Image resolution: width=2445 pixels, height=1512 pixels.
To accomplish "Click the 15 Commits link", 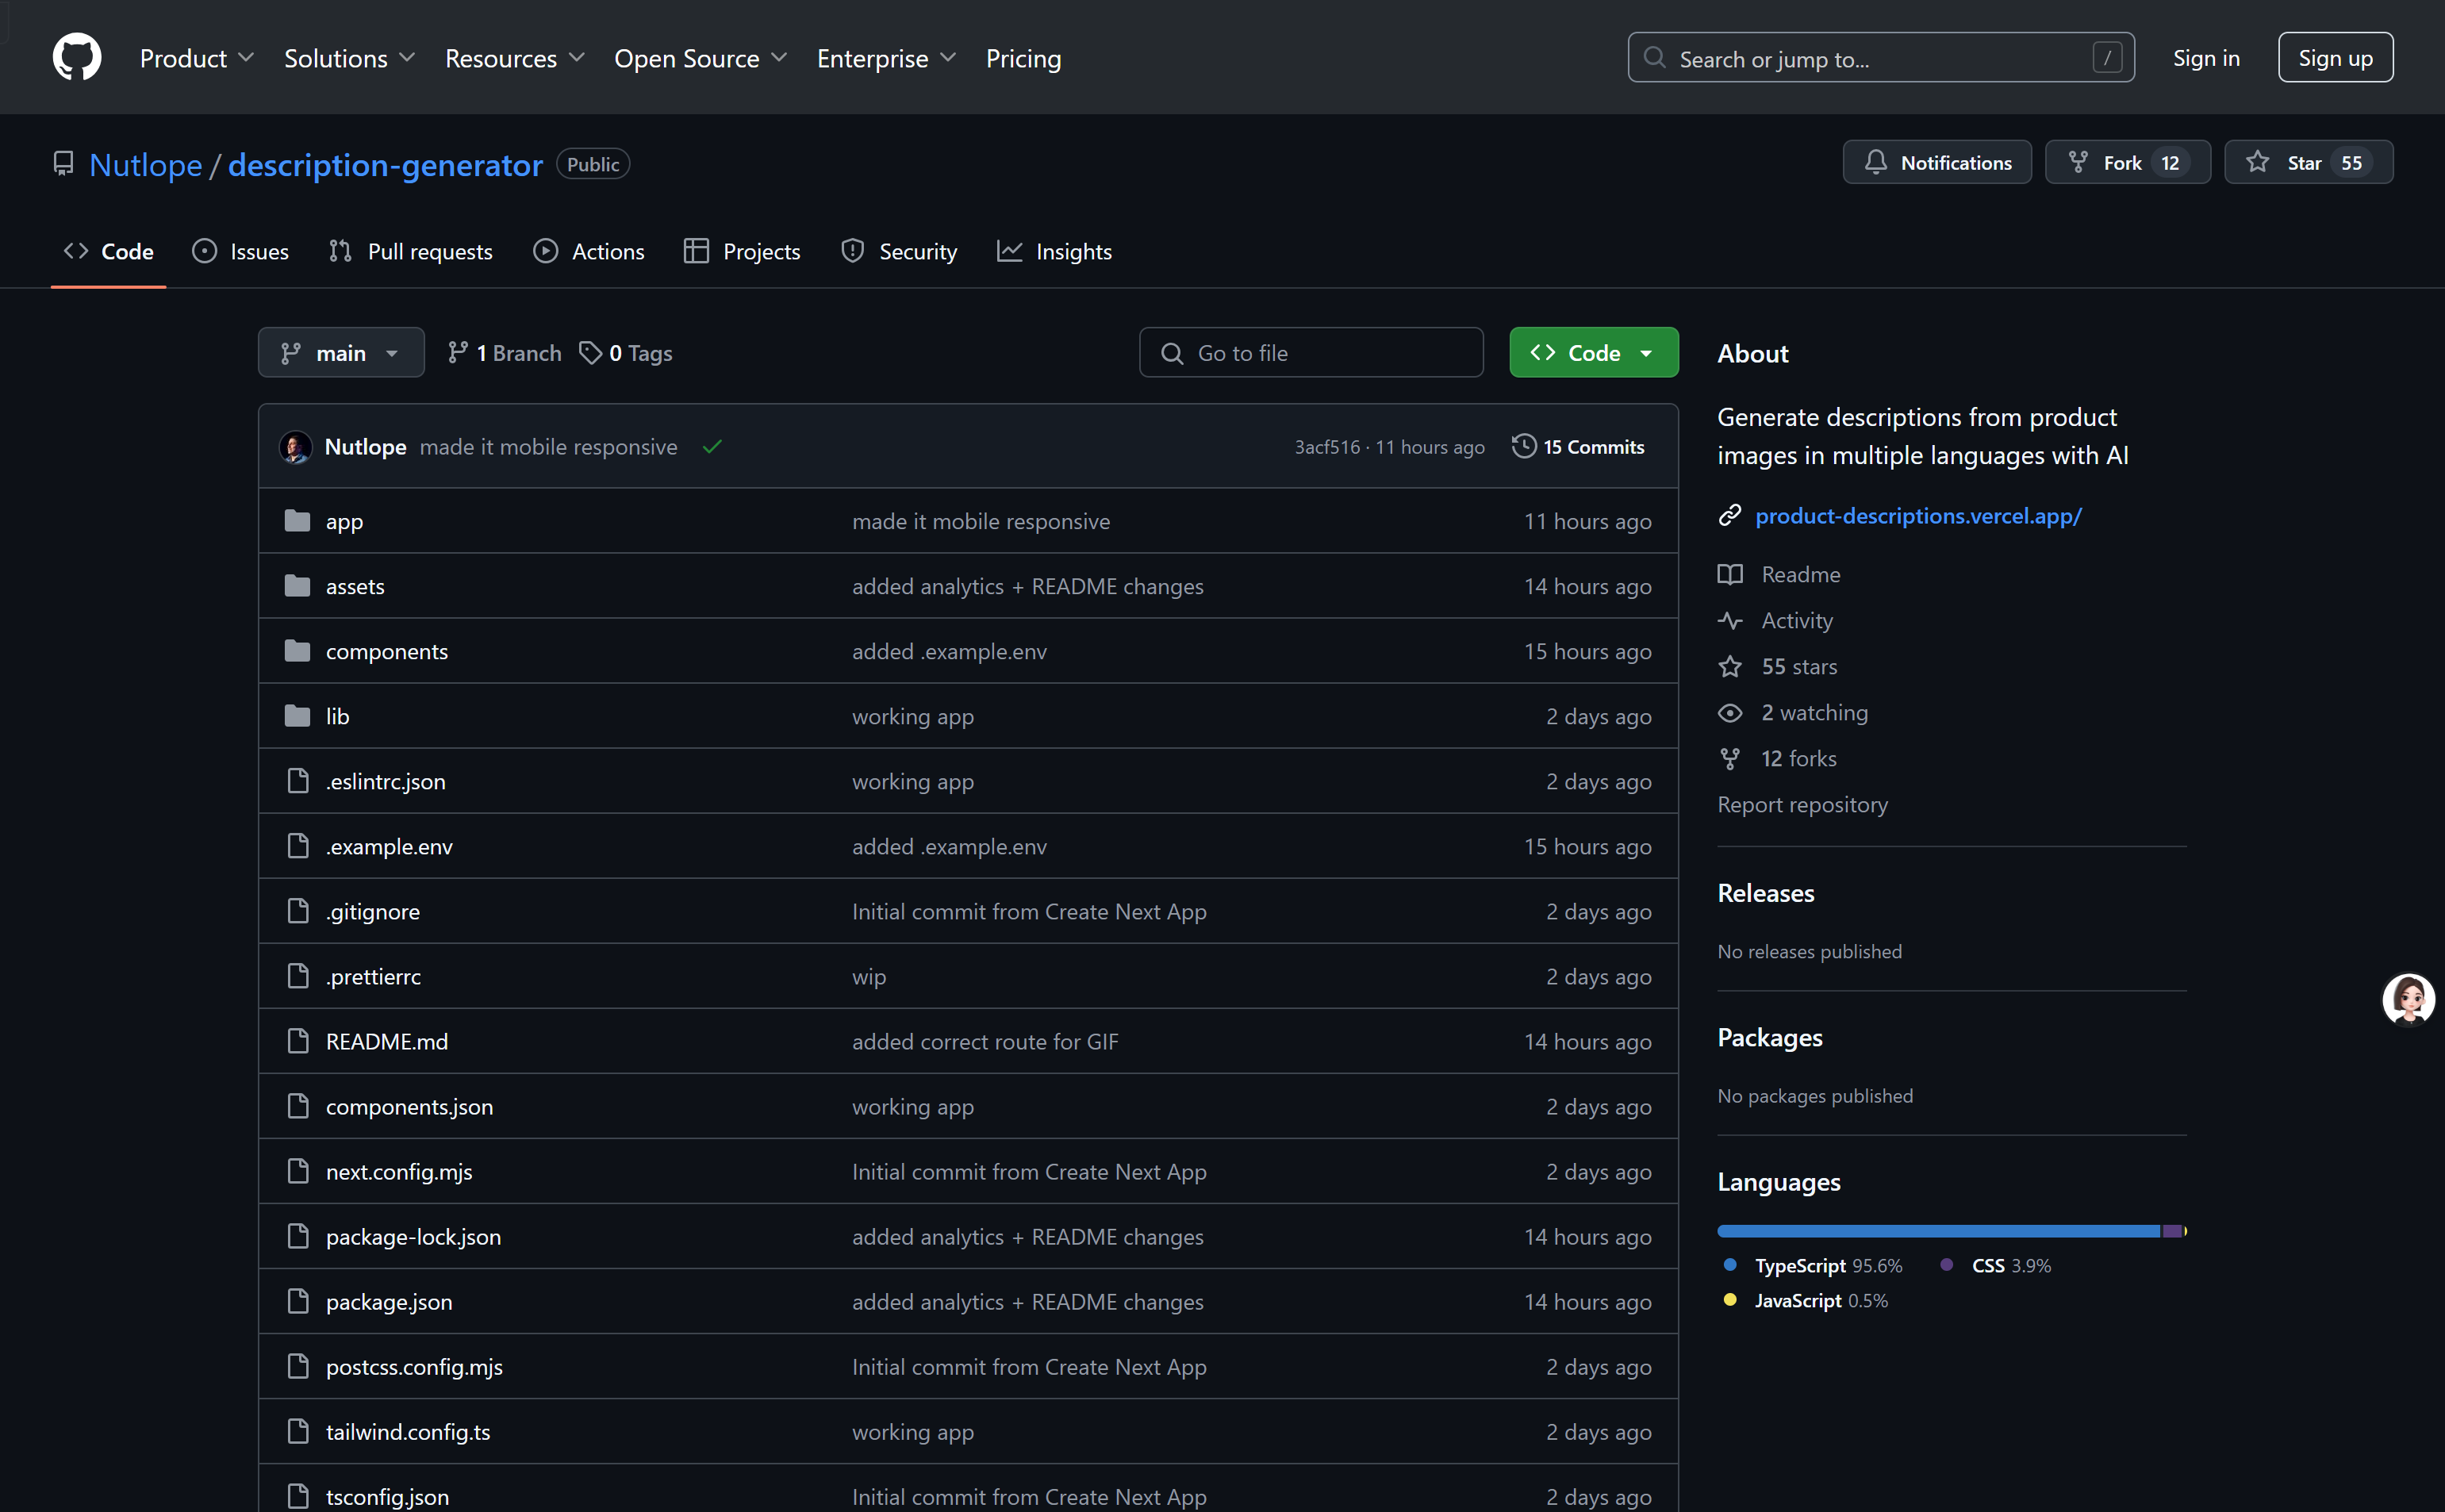I will 1578,446.
